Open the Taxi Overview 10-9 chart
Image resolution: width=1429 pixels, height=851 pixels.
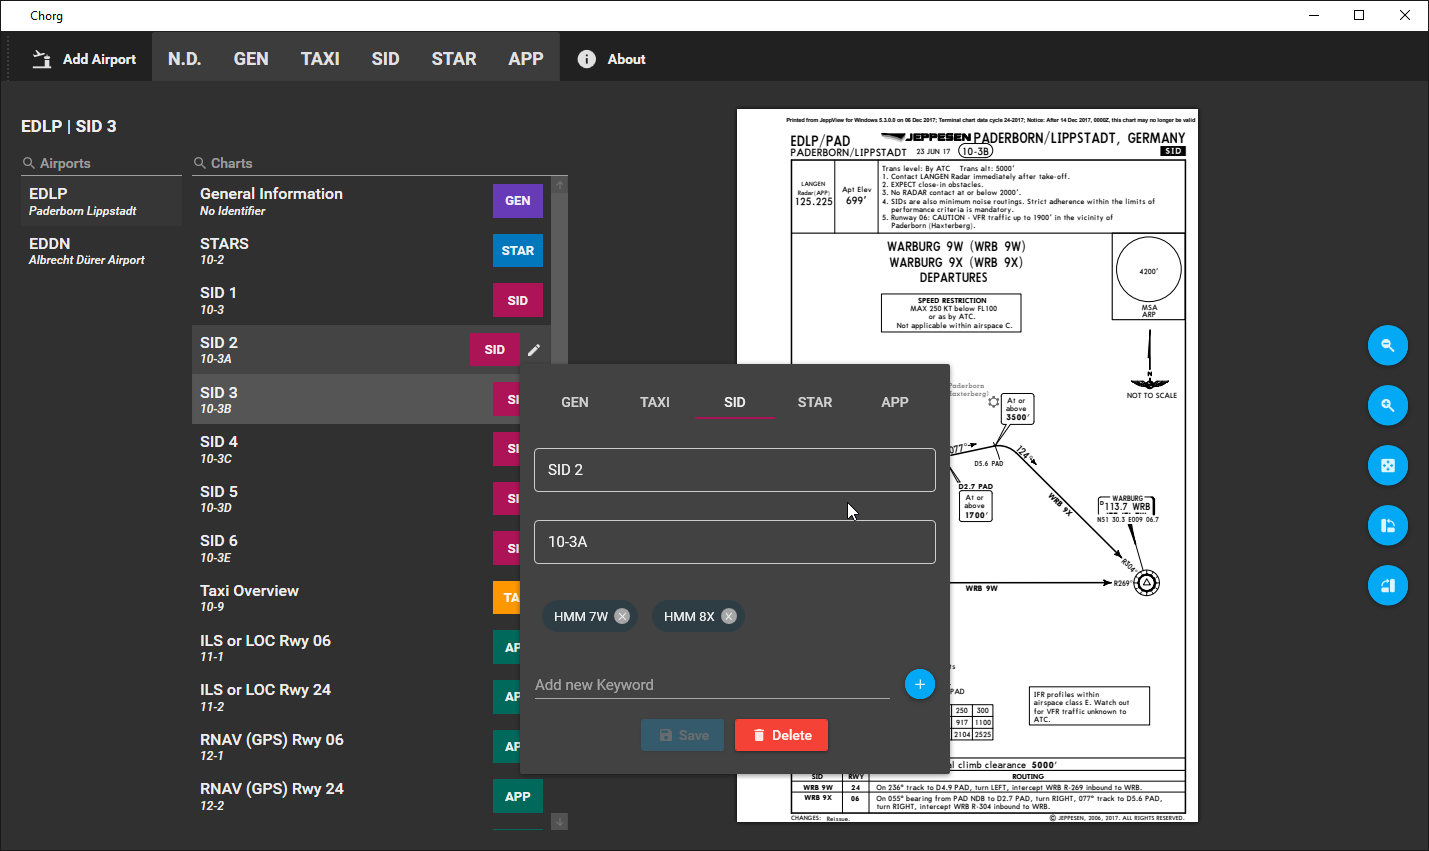[356, 598]
